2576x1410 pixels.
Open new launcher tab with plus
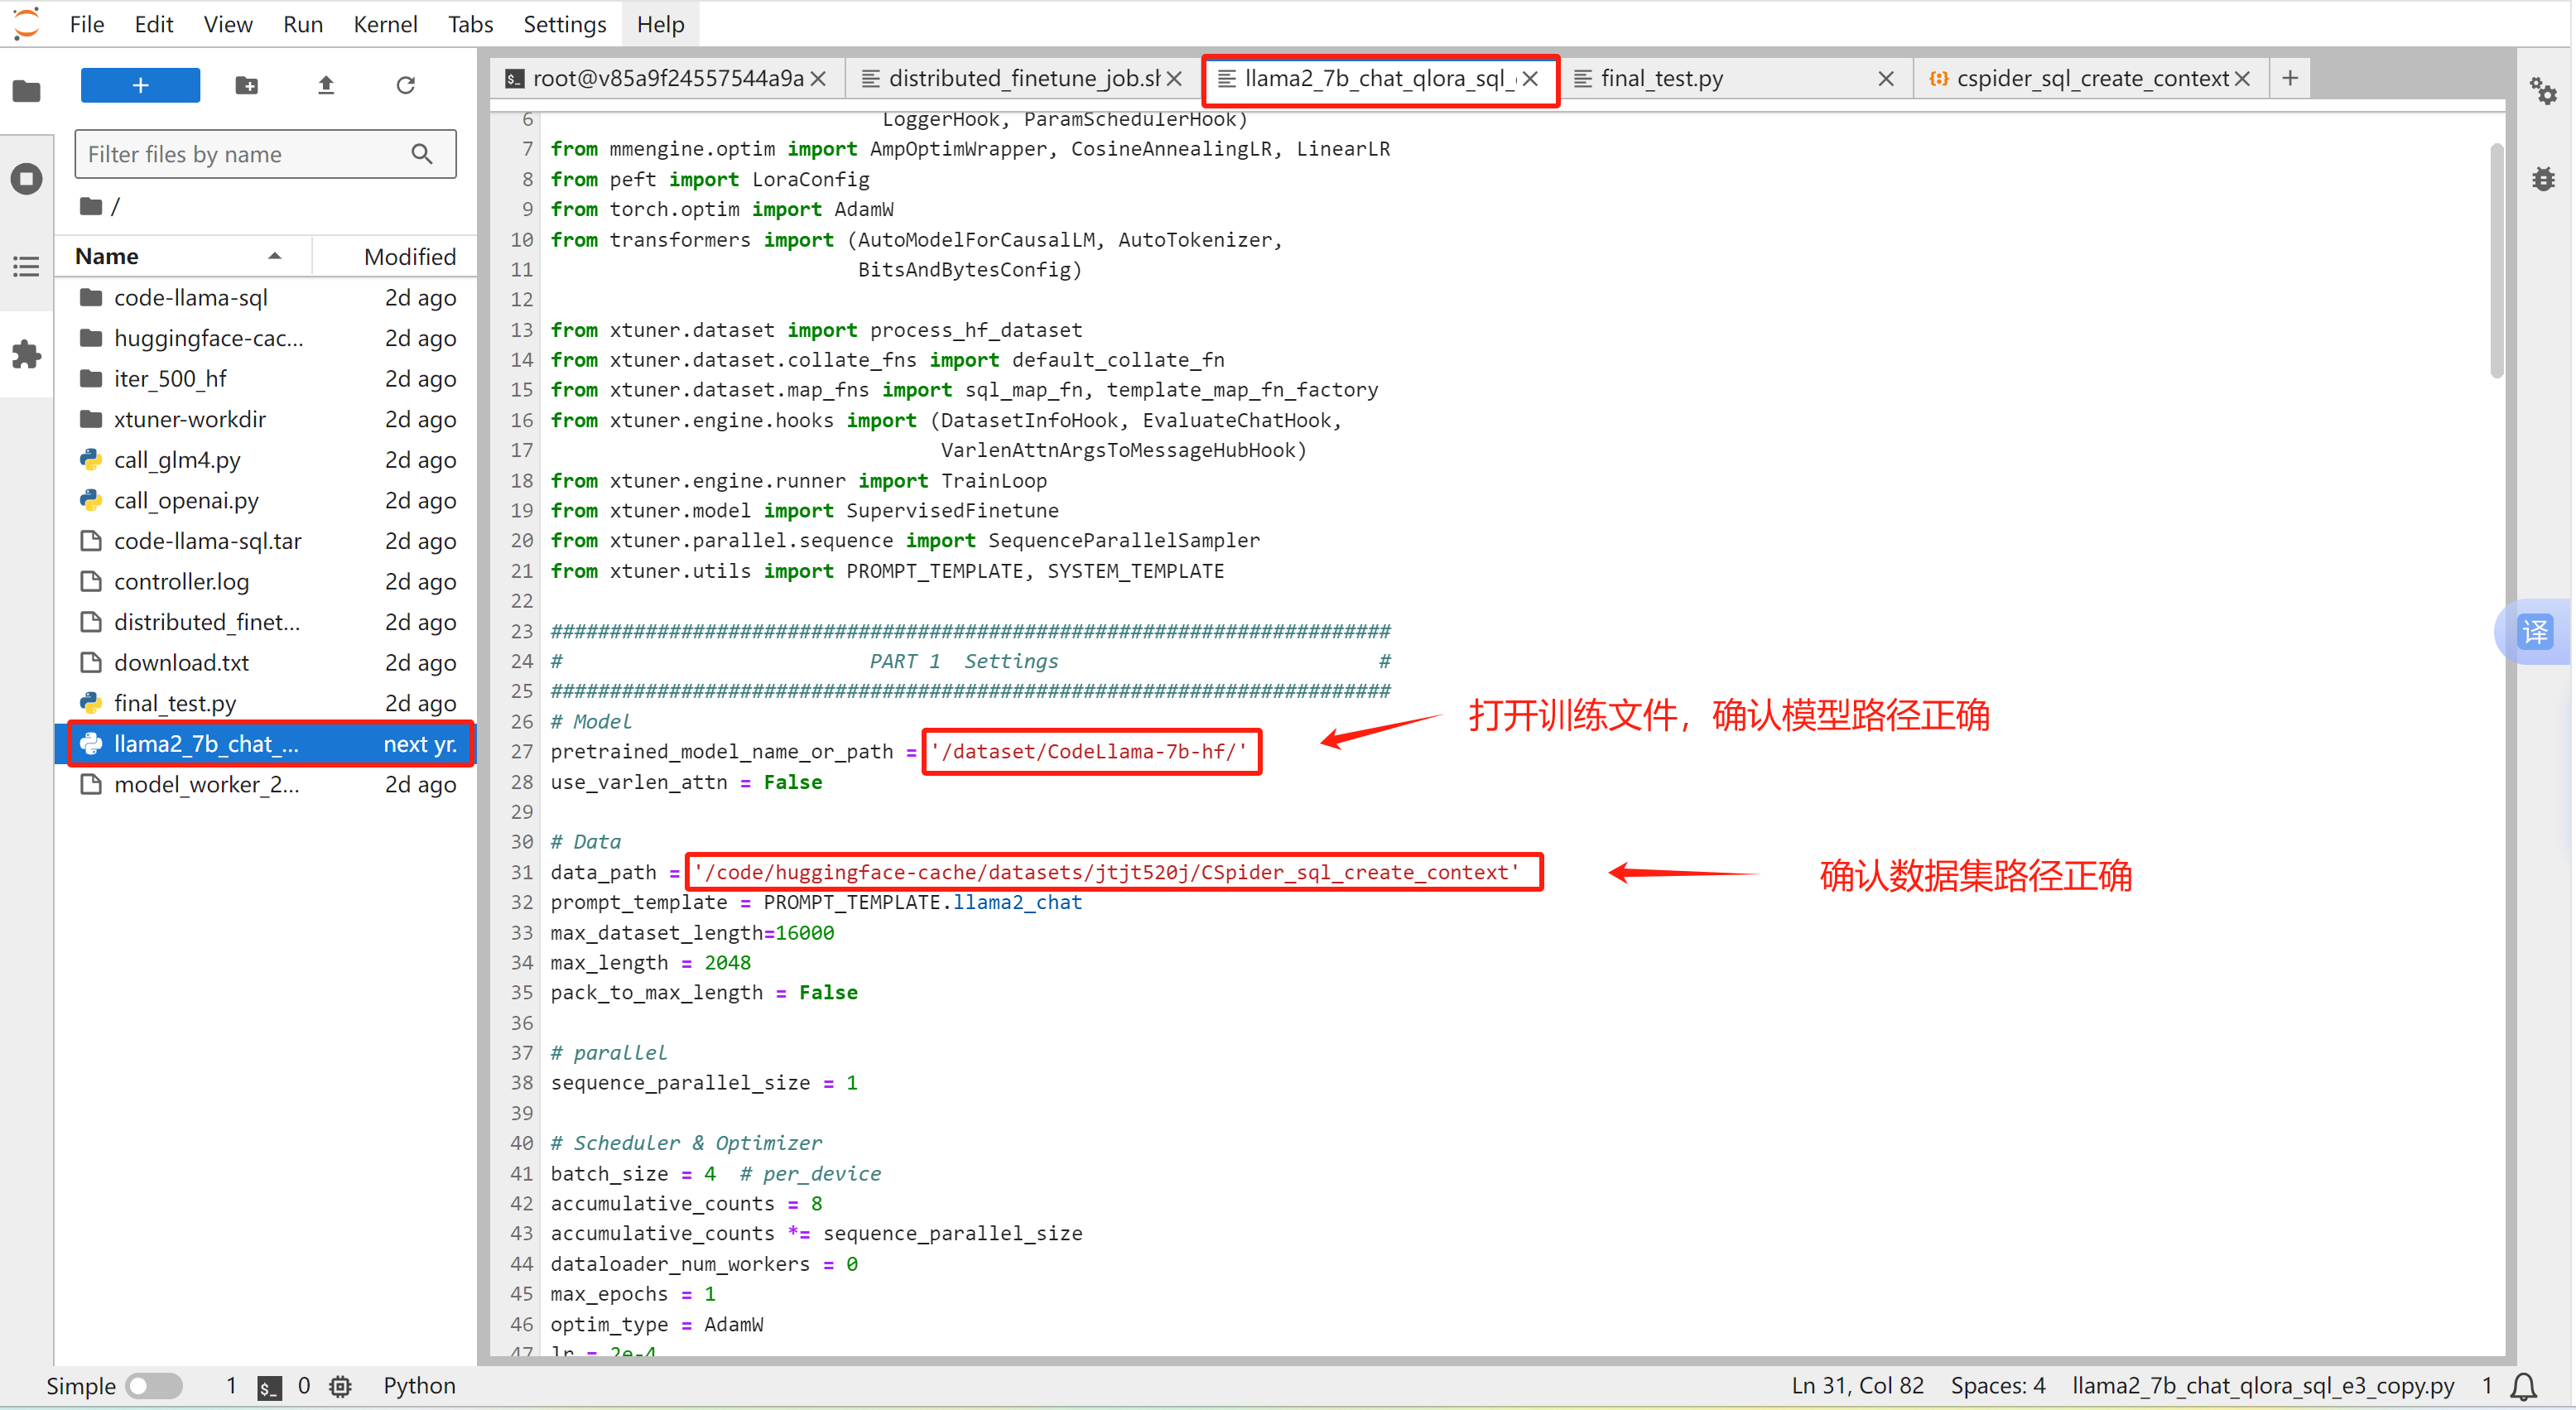tap(2290, 78)
